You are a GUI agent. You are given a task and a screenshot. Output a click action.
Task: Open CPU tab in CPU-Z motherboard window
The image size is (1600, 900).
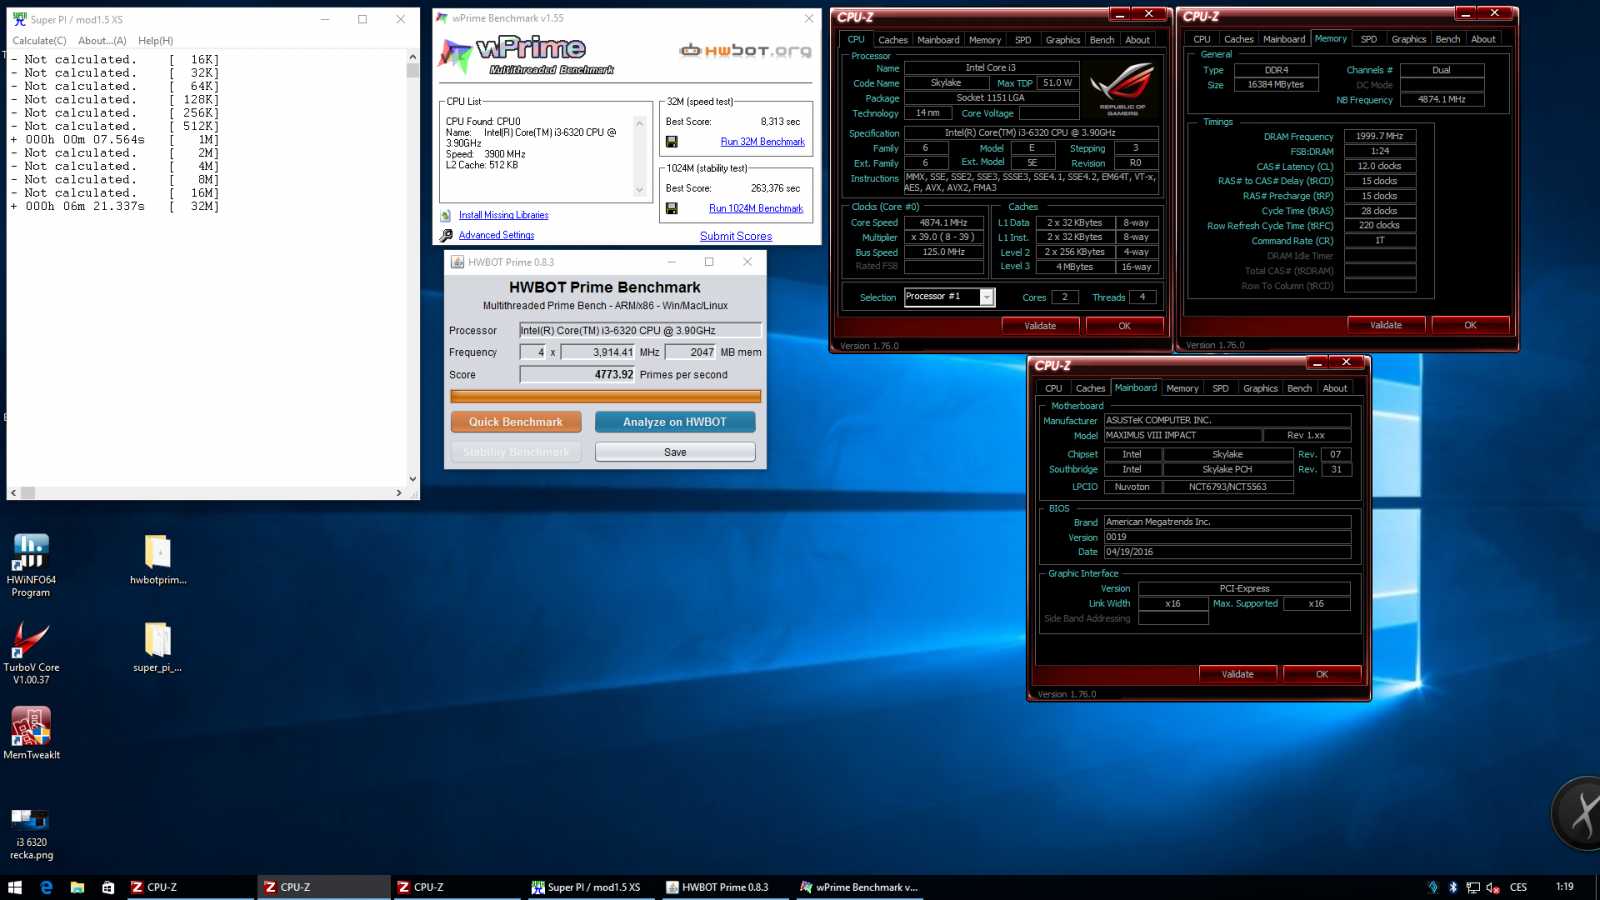pos(1054,388)
